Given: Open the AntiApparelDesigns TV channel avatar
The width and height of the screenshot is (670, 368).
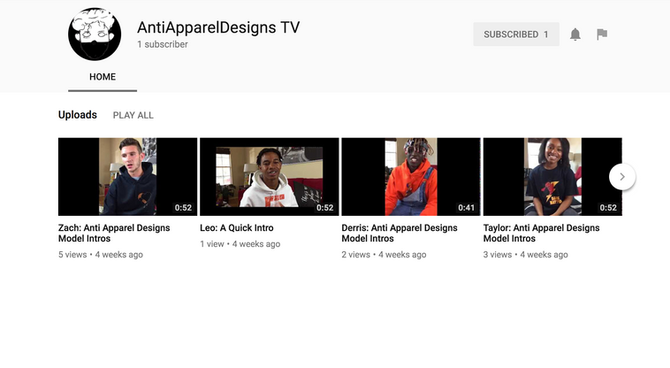Looking at the screenshot, I should [x=94, y=34].
